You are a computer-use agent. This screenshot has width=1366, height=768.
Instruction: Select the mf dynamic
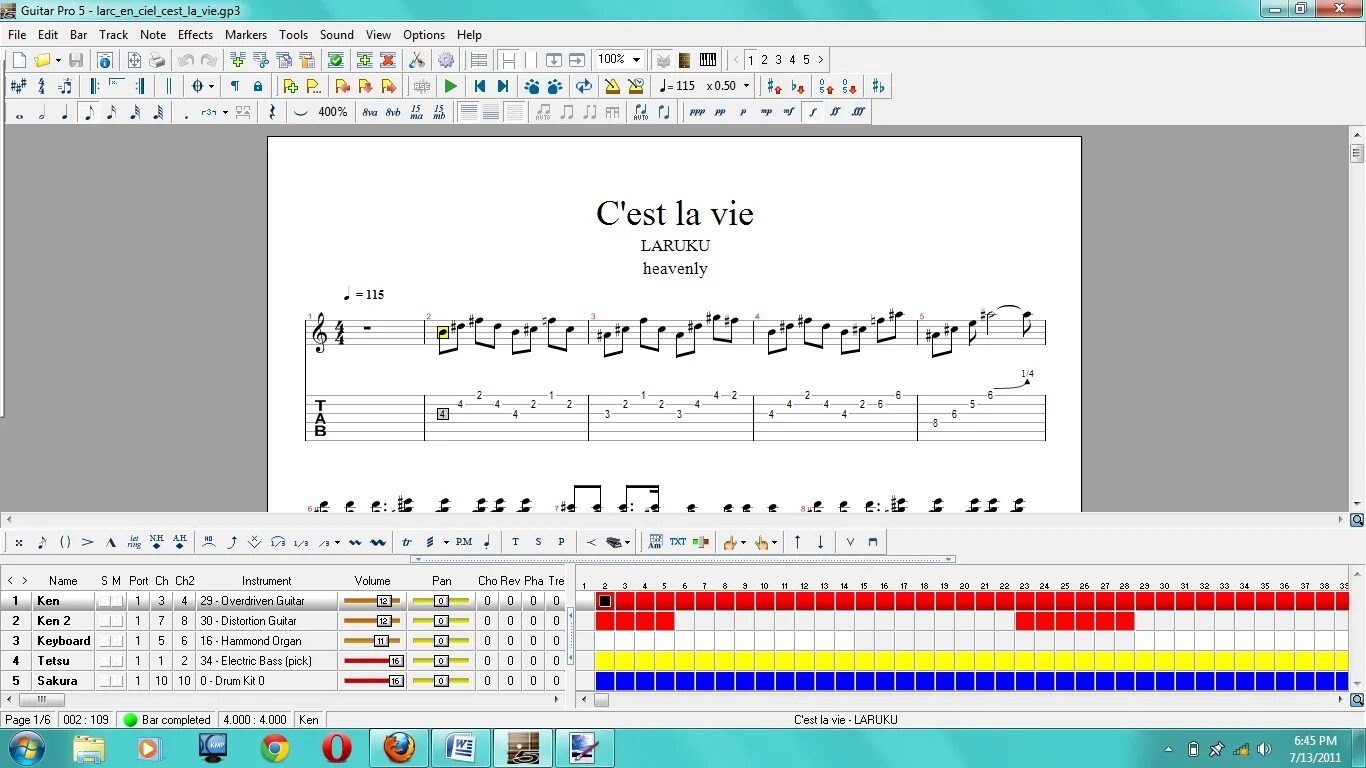coord(789,113)
